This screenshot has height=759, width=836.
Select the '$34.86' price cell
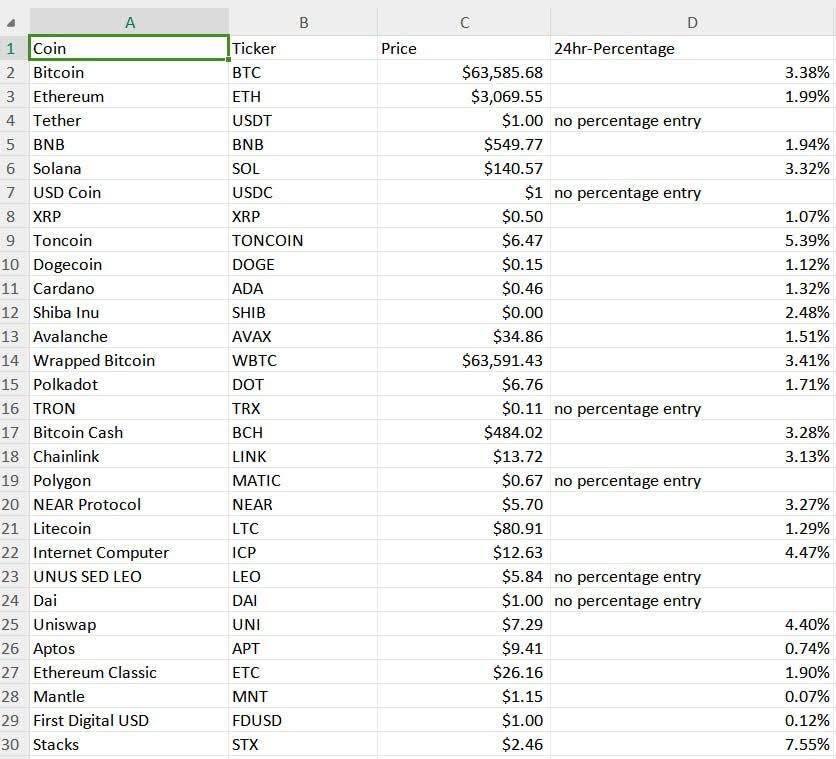pos(464,336)
